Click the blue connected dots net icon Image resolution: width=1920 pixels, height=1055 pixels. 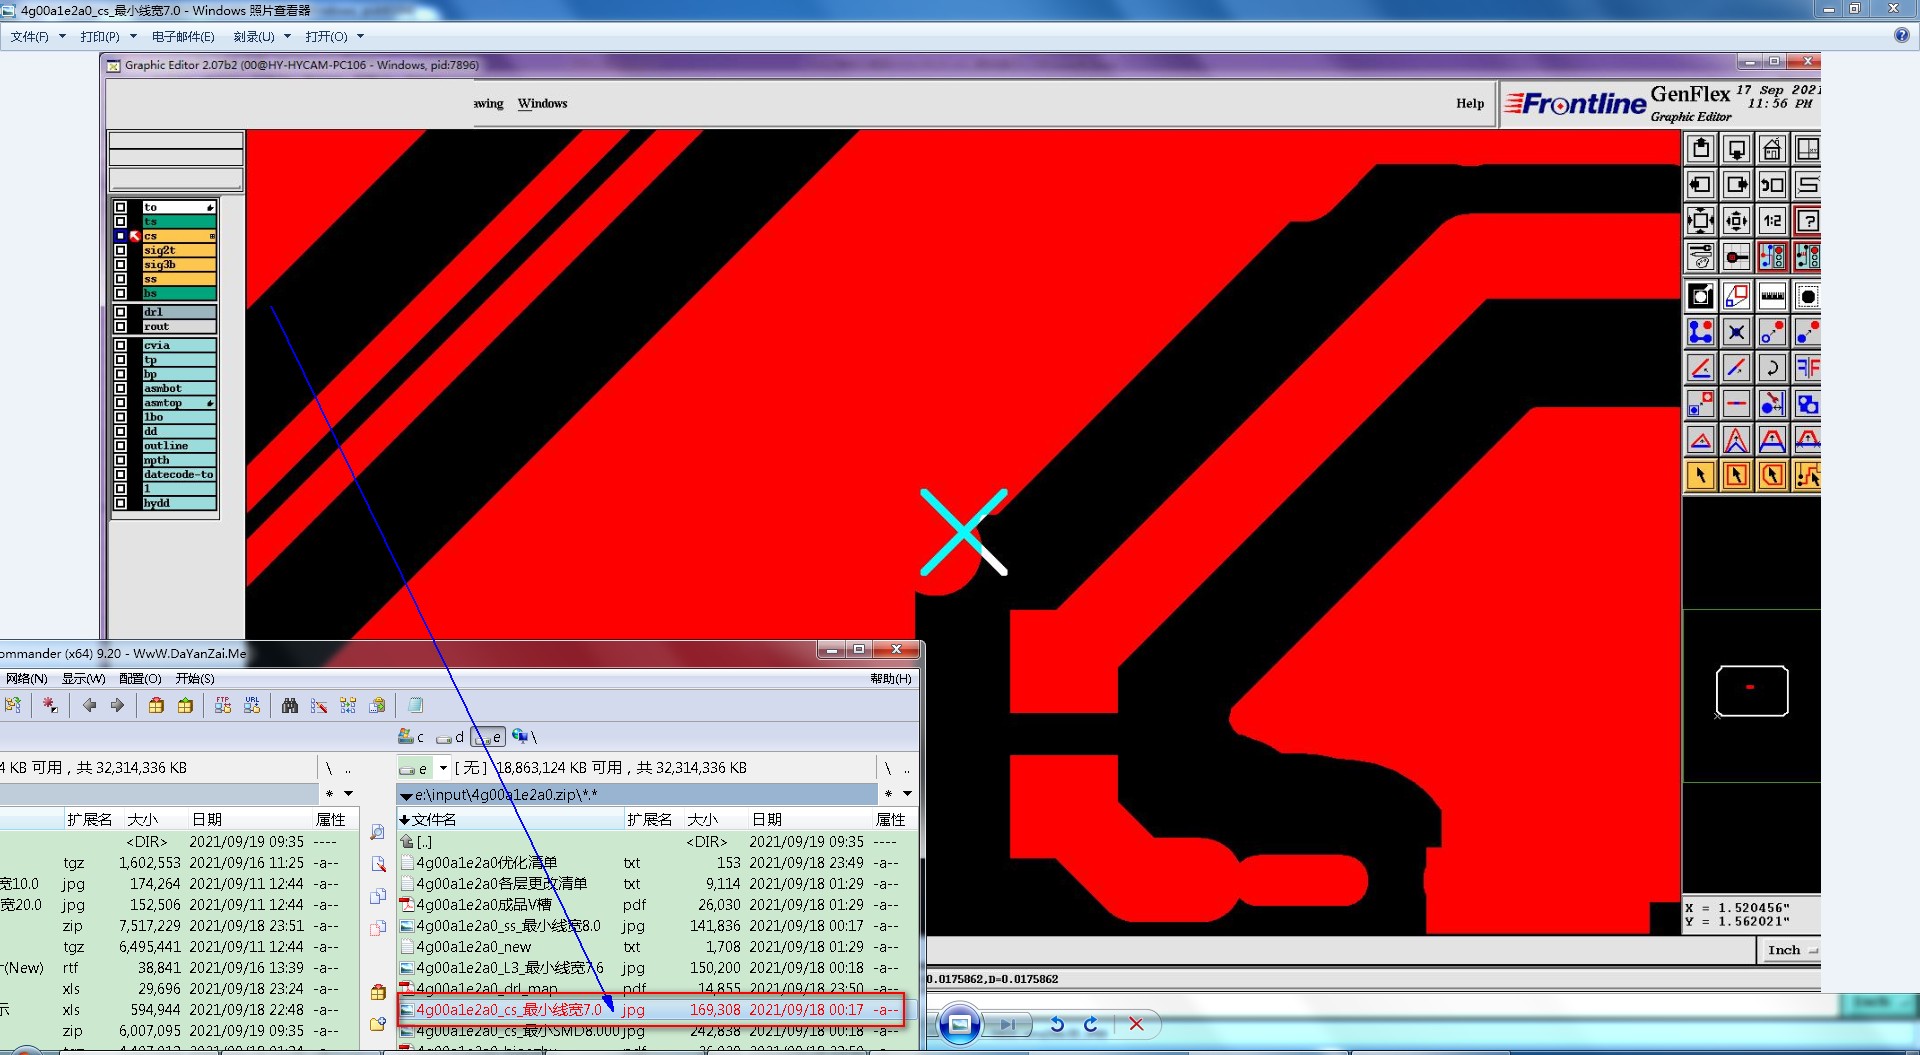(x=1700, y=332)
